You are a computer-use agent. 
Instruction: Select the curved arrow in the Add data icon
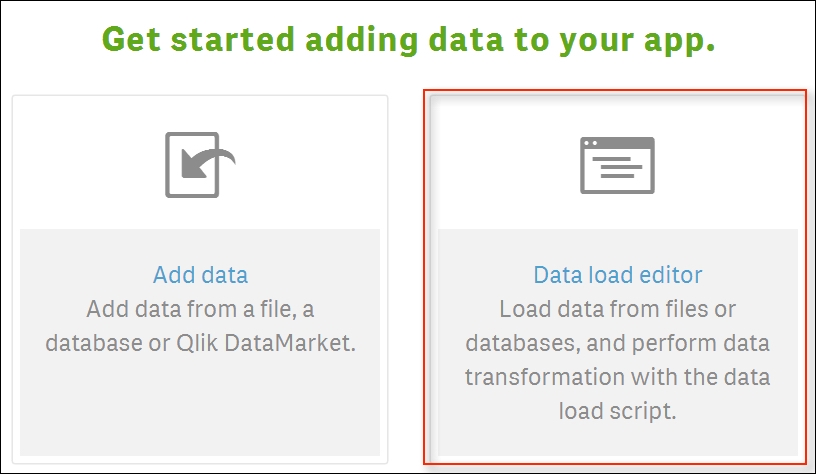[209, 163]
